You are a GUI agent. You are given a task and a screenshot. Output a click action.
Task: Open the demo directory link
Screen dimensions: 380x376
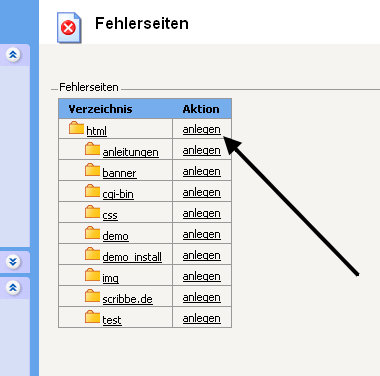[115, 236]
